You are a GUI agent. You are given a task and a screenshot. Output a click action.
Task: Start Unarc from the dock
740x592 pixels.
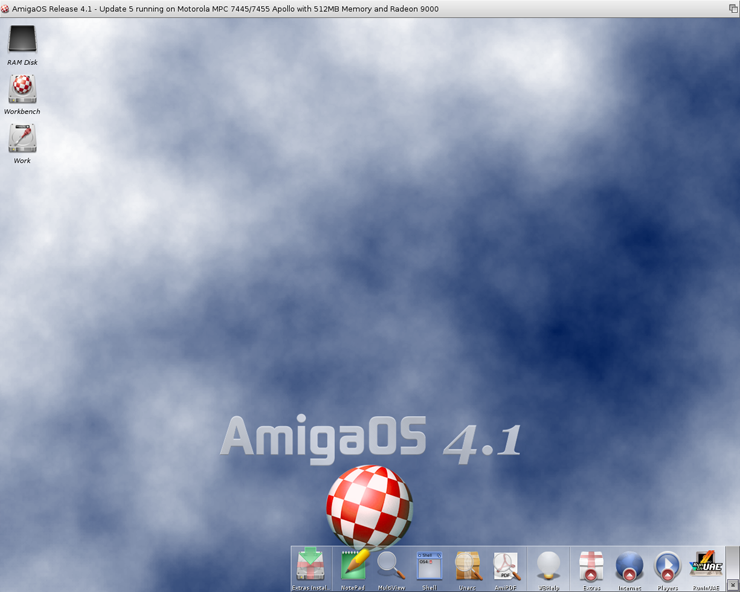click(467, 566)
